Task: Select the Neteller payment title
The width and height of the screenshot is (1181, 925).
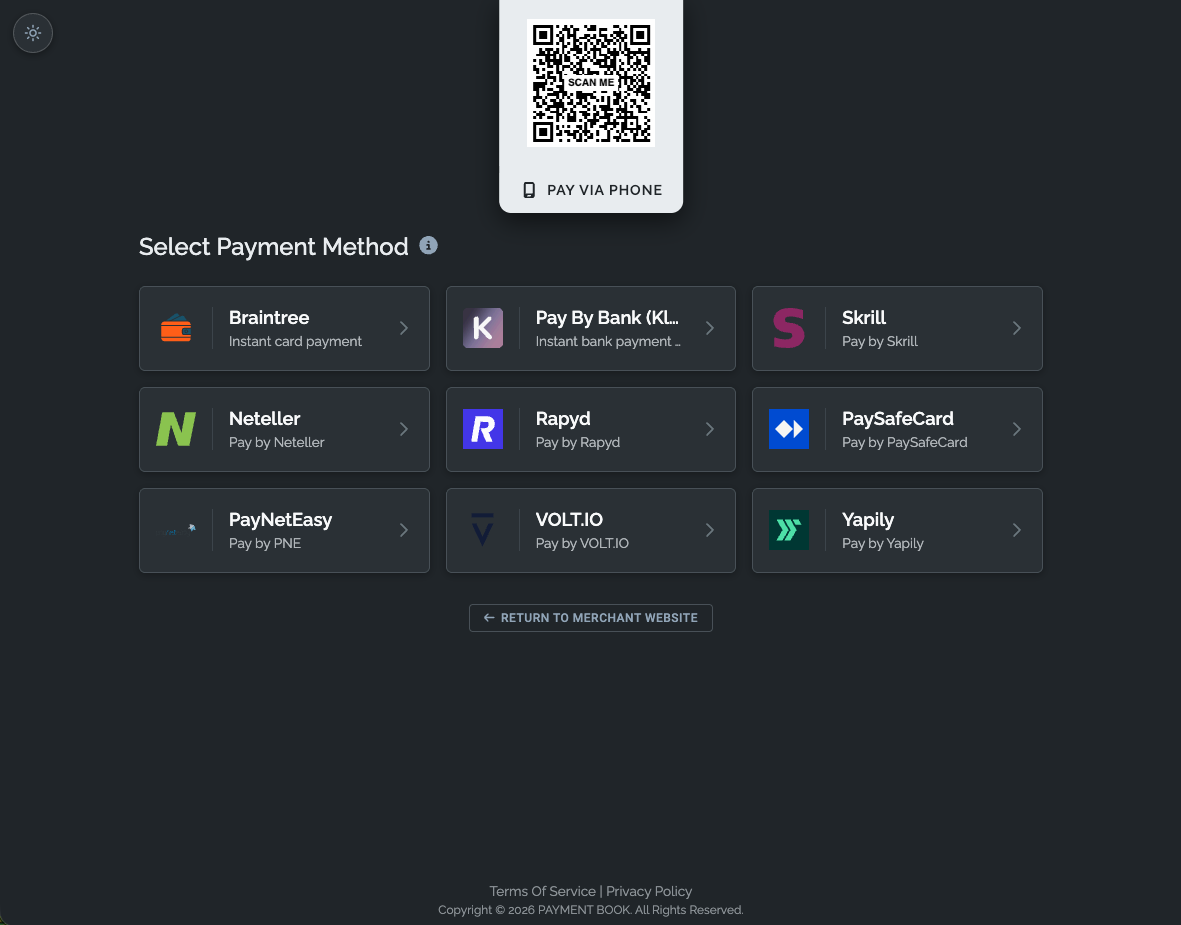Action: coord(264,419)
